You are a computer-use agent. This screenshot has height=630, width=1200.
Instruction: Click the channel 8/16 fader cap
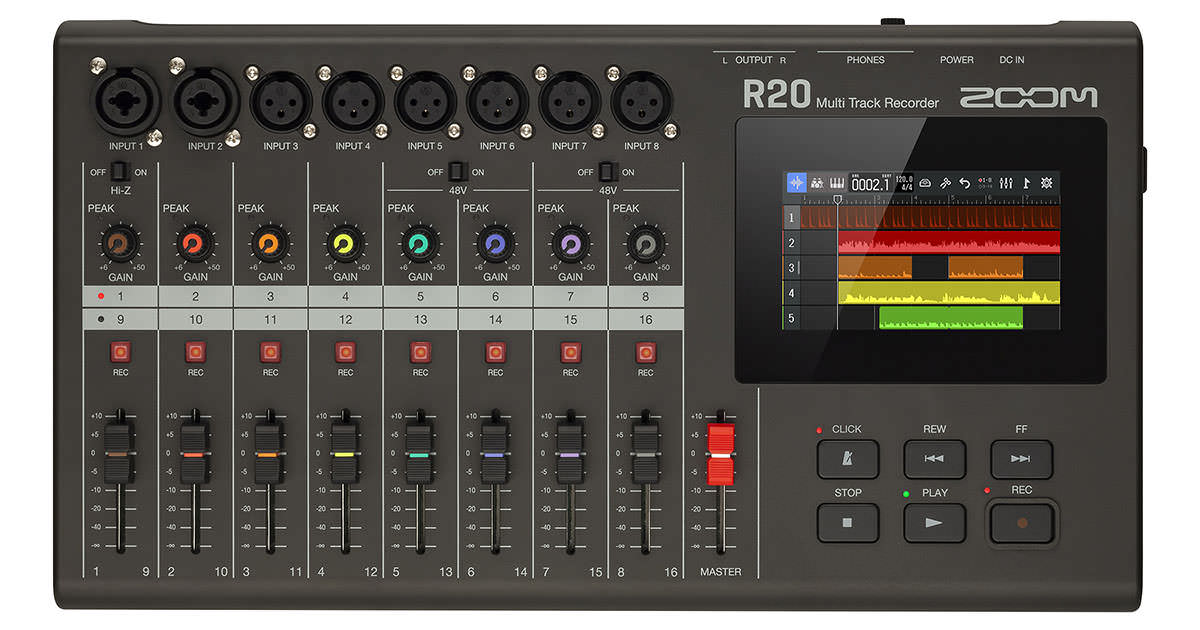click(645, 455)
